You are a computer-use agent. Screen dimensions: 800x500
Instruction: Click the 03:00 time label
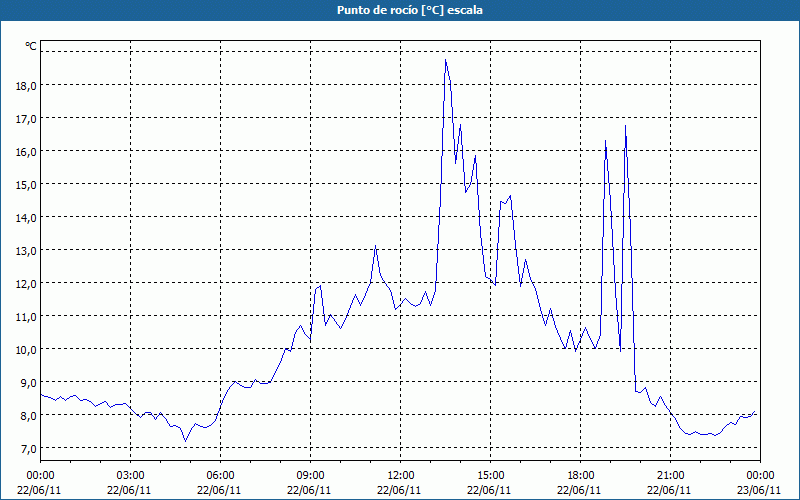click(131, 476)
